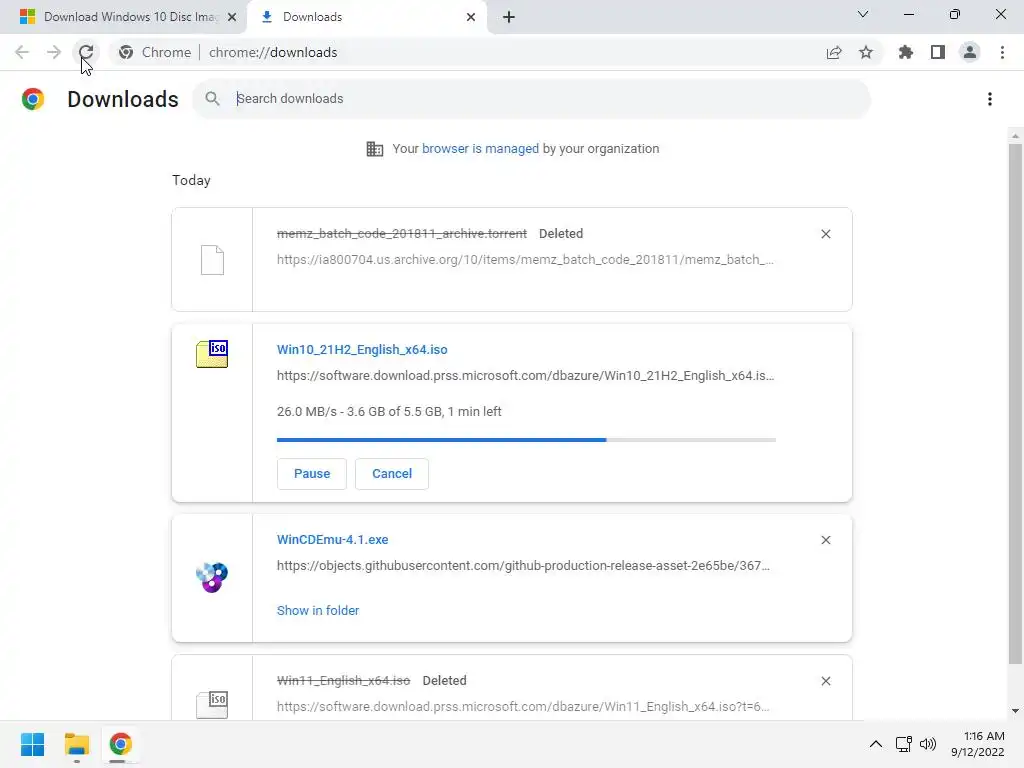Pause the Win10 ISO download
1024x768 pixels.
pyautogui.click(x=312, y=473)
